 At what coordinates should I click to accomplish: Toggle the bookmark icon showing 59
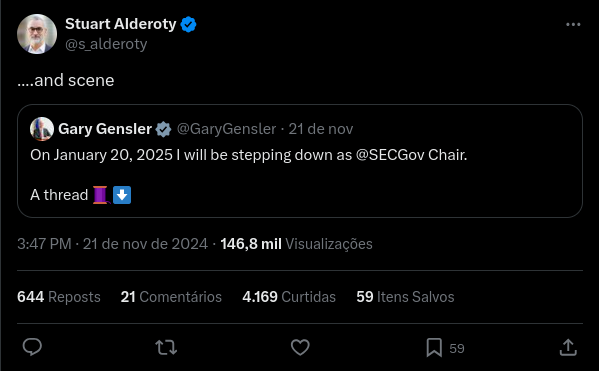pyautogui.click(x=434, y=348)
